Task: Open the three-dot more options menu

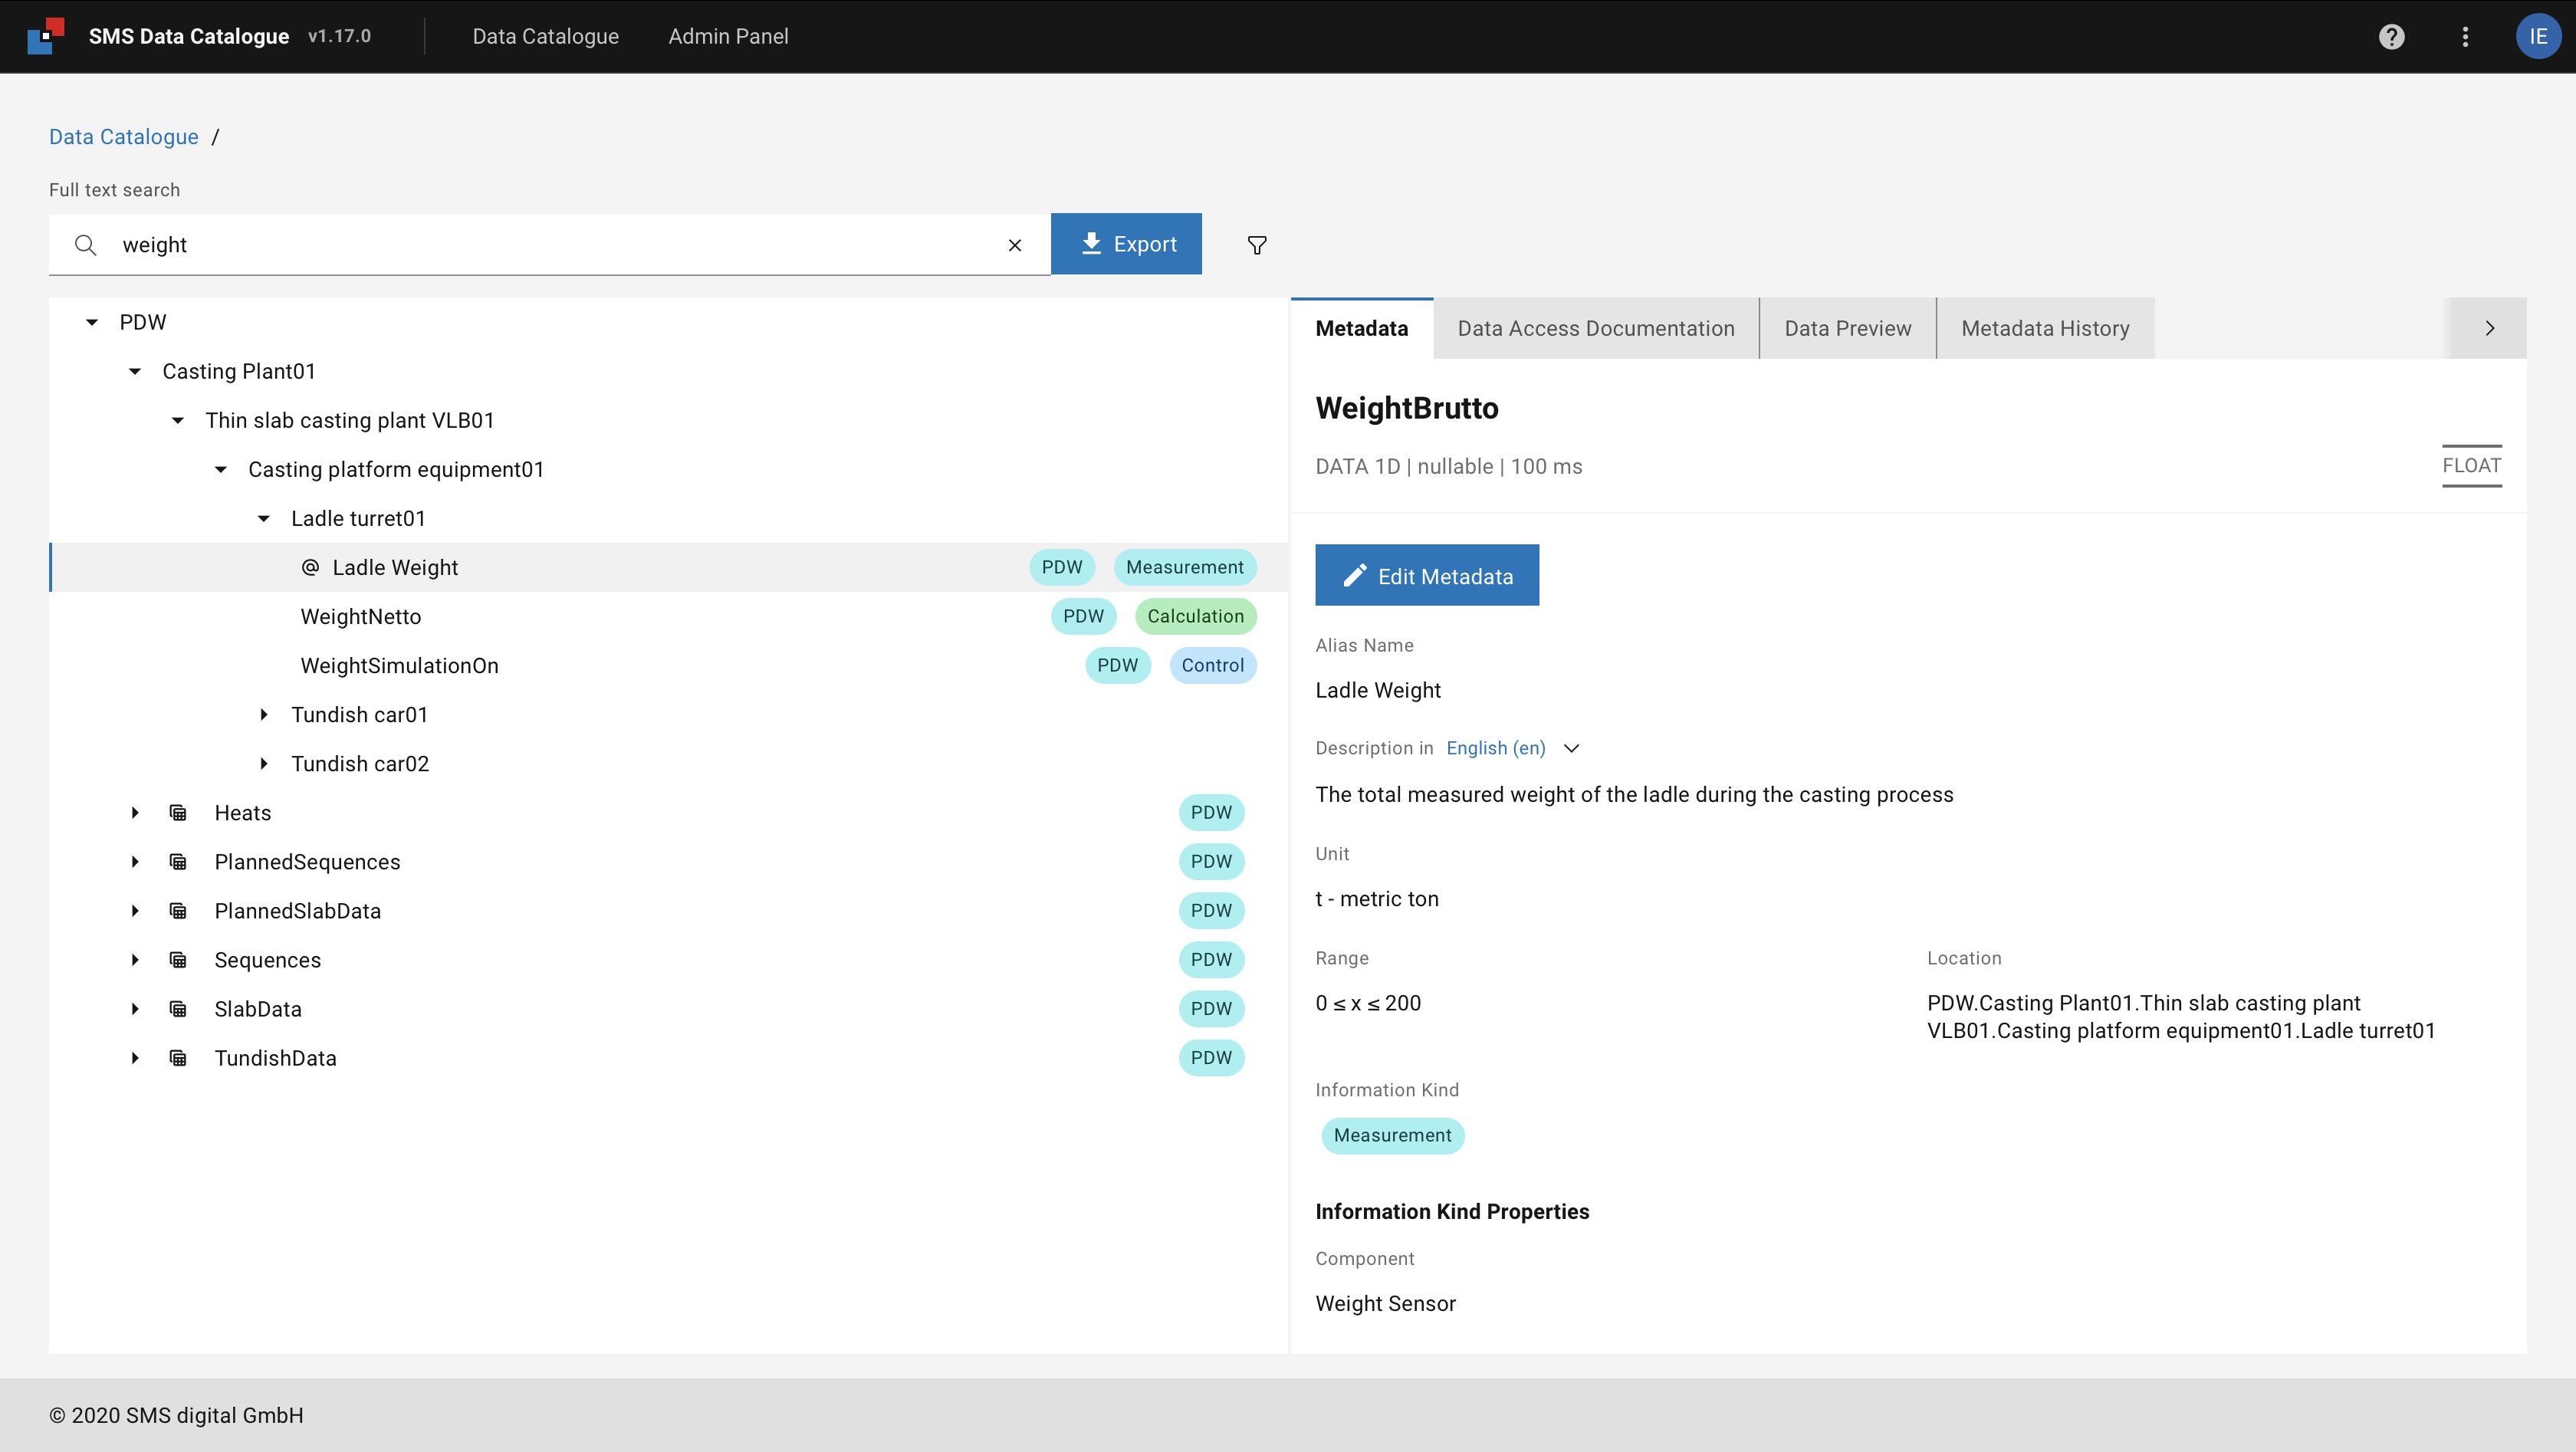Action: point(2465,37)
